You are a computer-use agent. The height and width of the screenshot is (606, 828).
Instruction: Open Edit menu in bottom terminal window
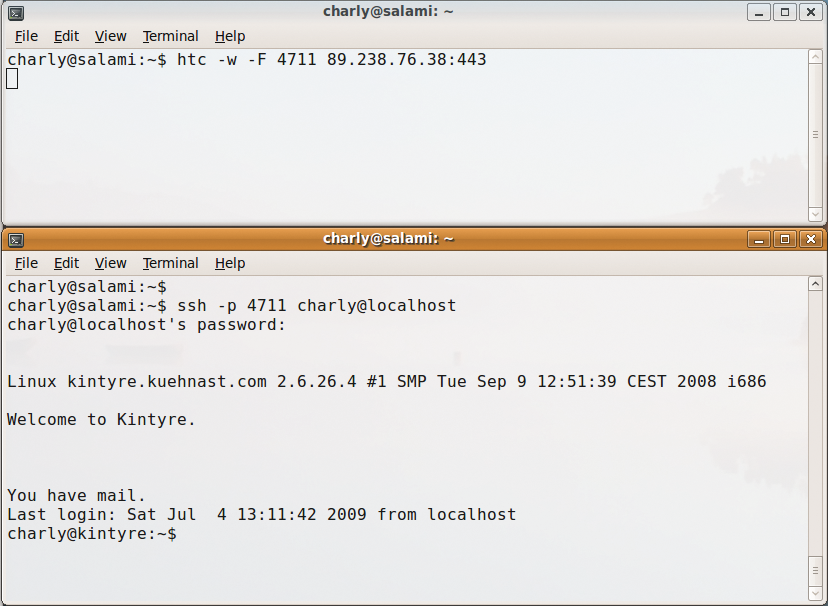[x=66, y=263]
